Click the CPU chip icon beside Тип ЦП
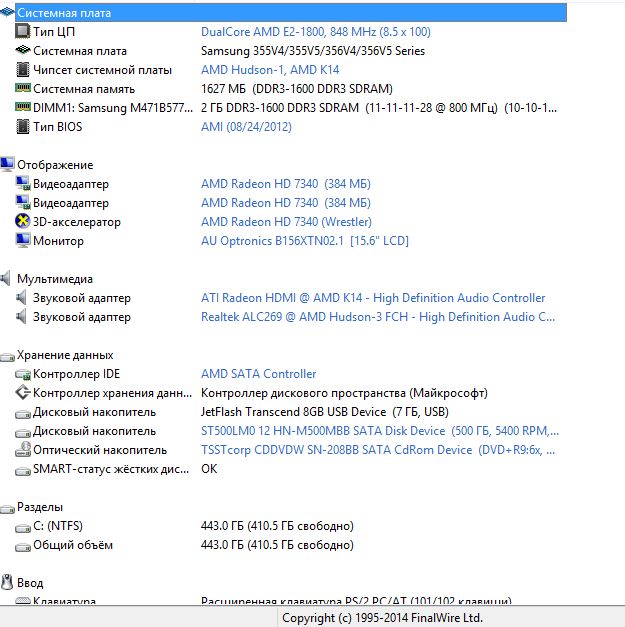The height and width of the screenshot is (627, 625). click(22, 31)
